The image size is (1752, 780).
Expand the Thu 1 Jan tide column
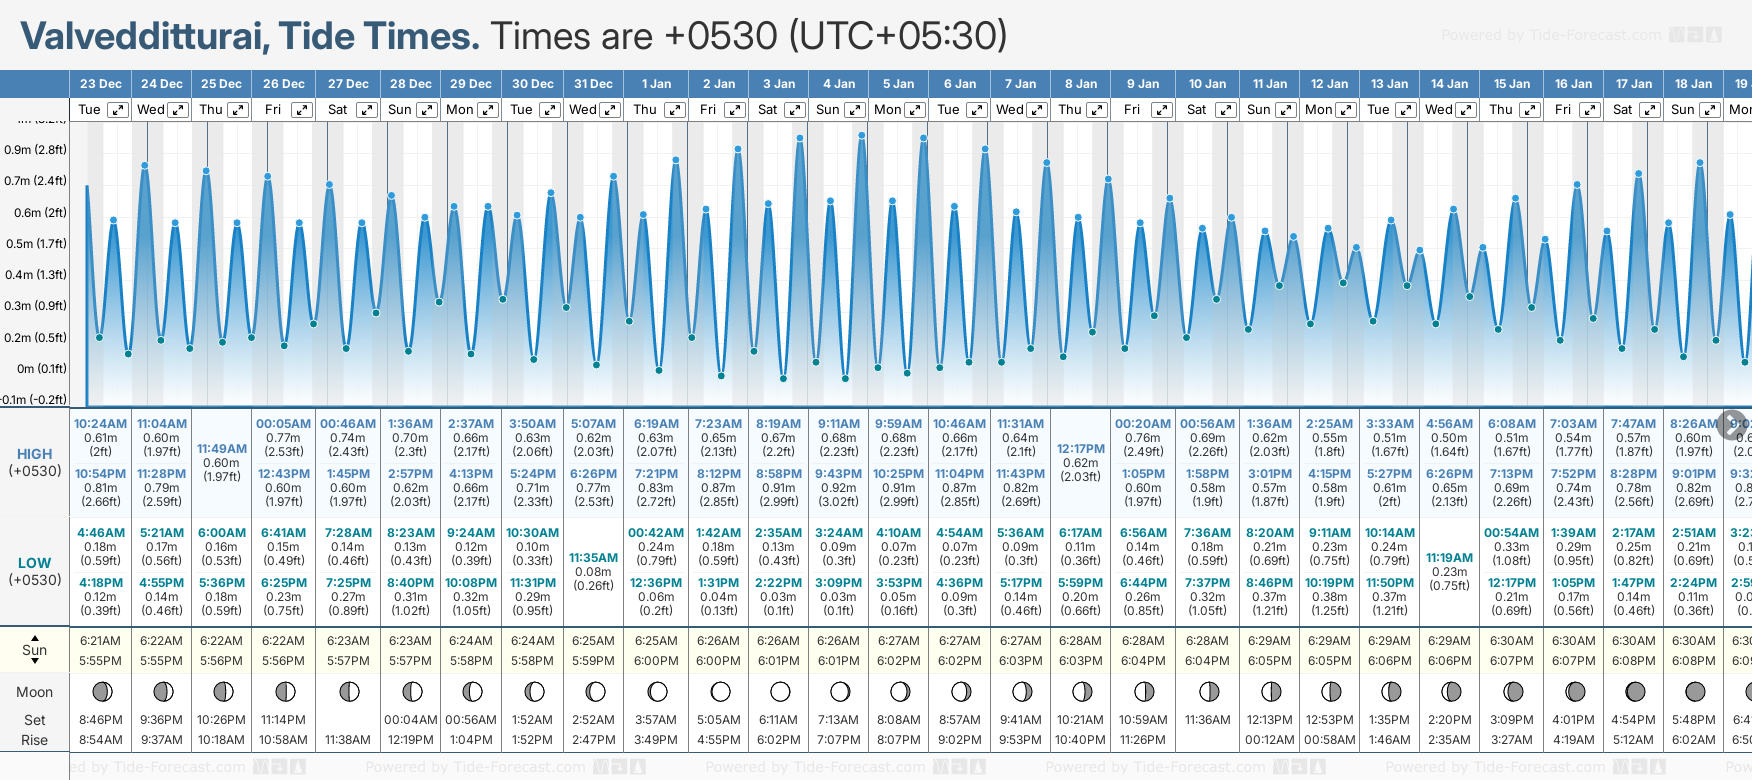[x=674, y=110]
